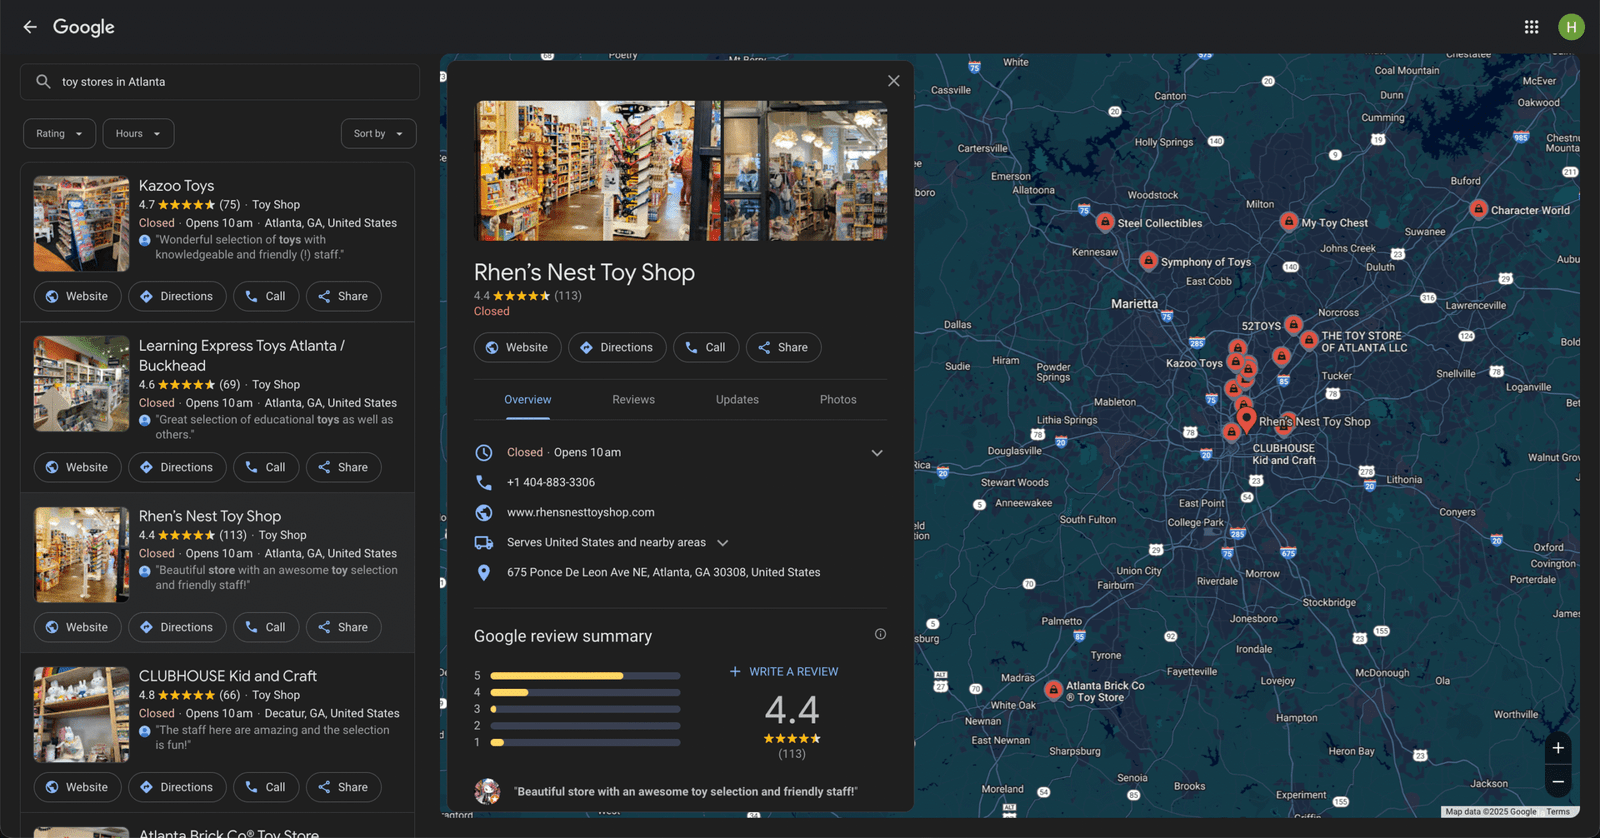Expand the opening hours chevron
The image size is (1600, 838).
[x=877, y=453]
